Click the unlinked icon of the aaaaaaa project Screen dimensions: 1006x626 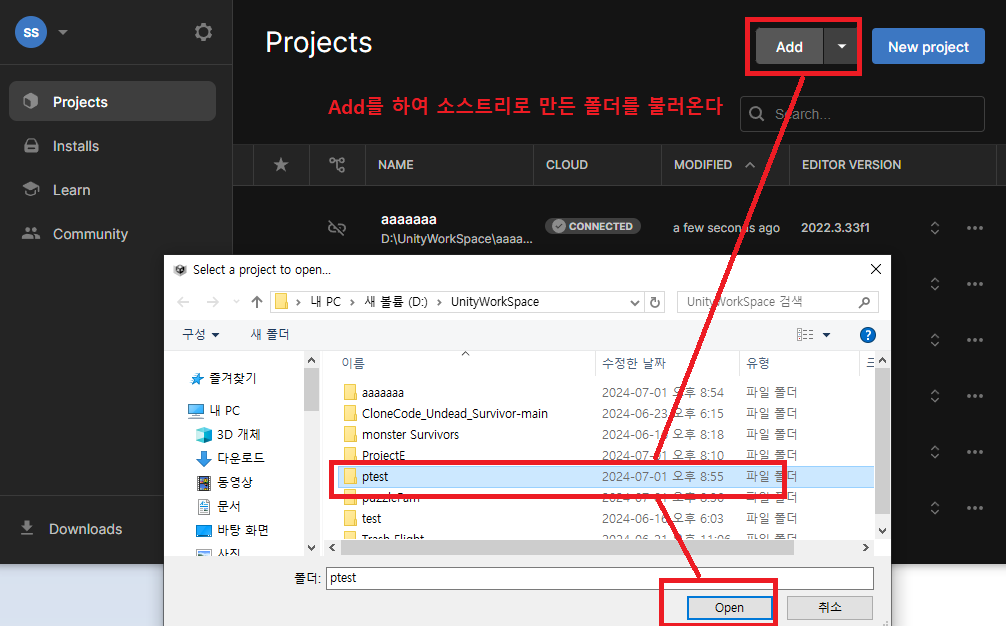coord(337,228)
